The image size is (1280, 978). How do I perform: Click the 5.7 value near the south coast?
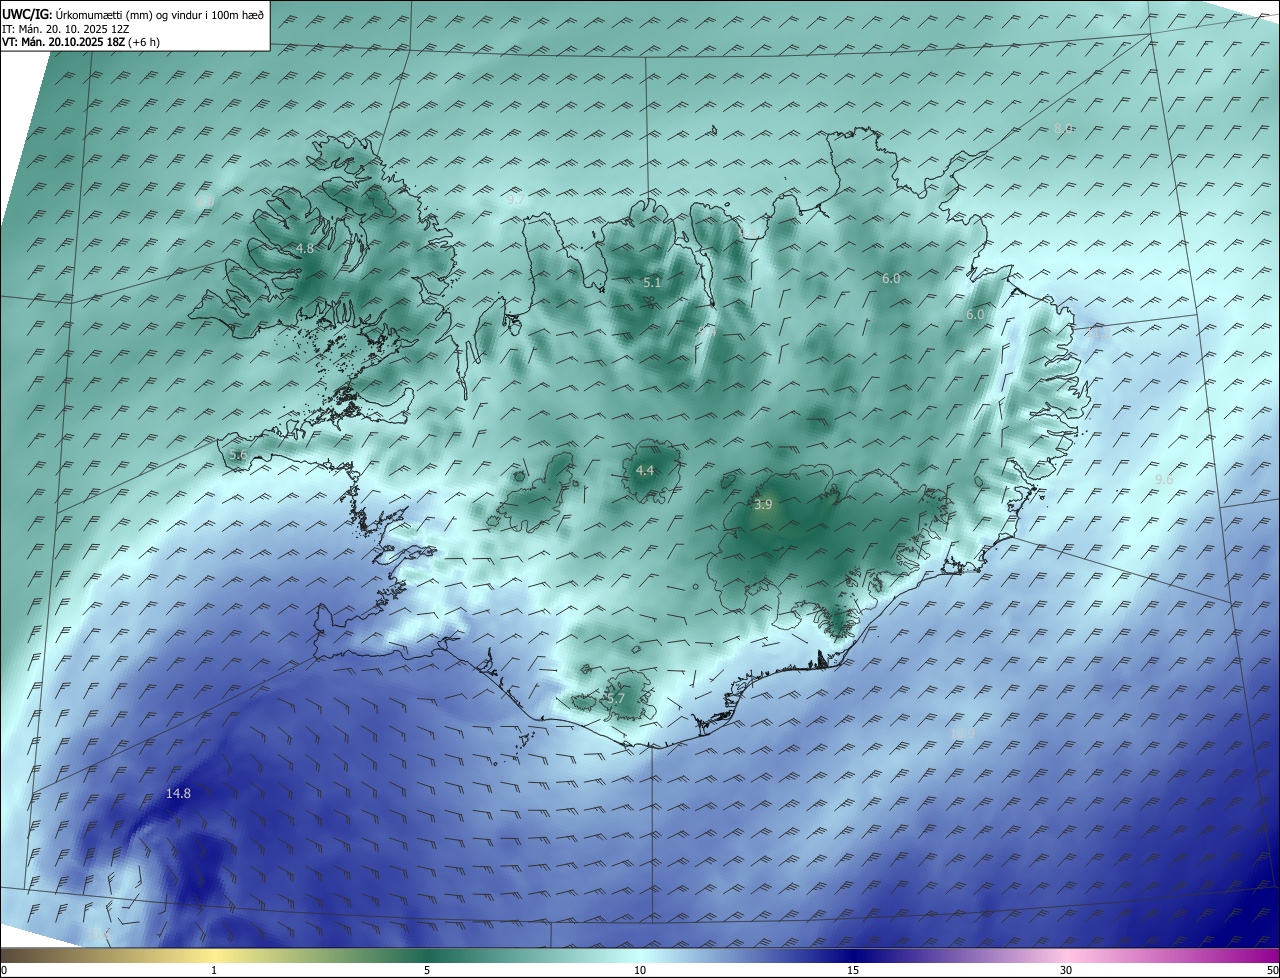click(x=616, y=699)
